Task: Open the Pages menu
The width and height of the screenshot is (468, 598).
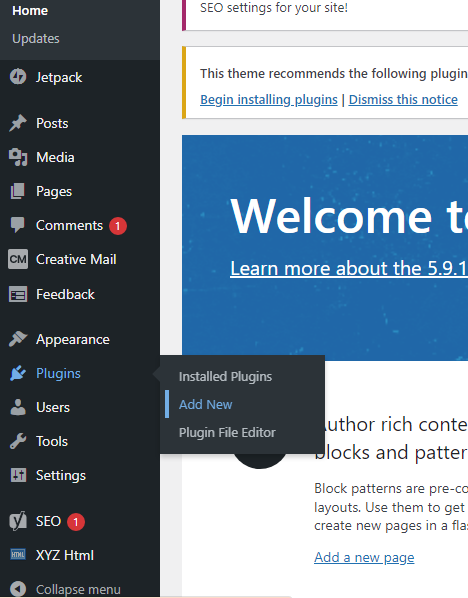Action: tap(54, 191)
